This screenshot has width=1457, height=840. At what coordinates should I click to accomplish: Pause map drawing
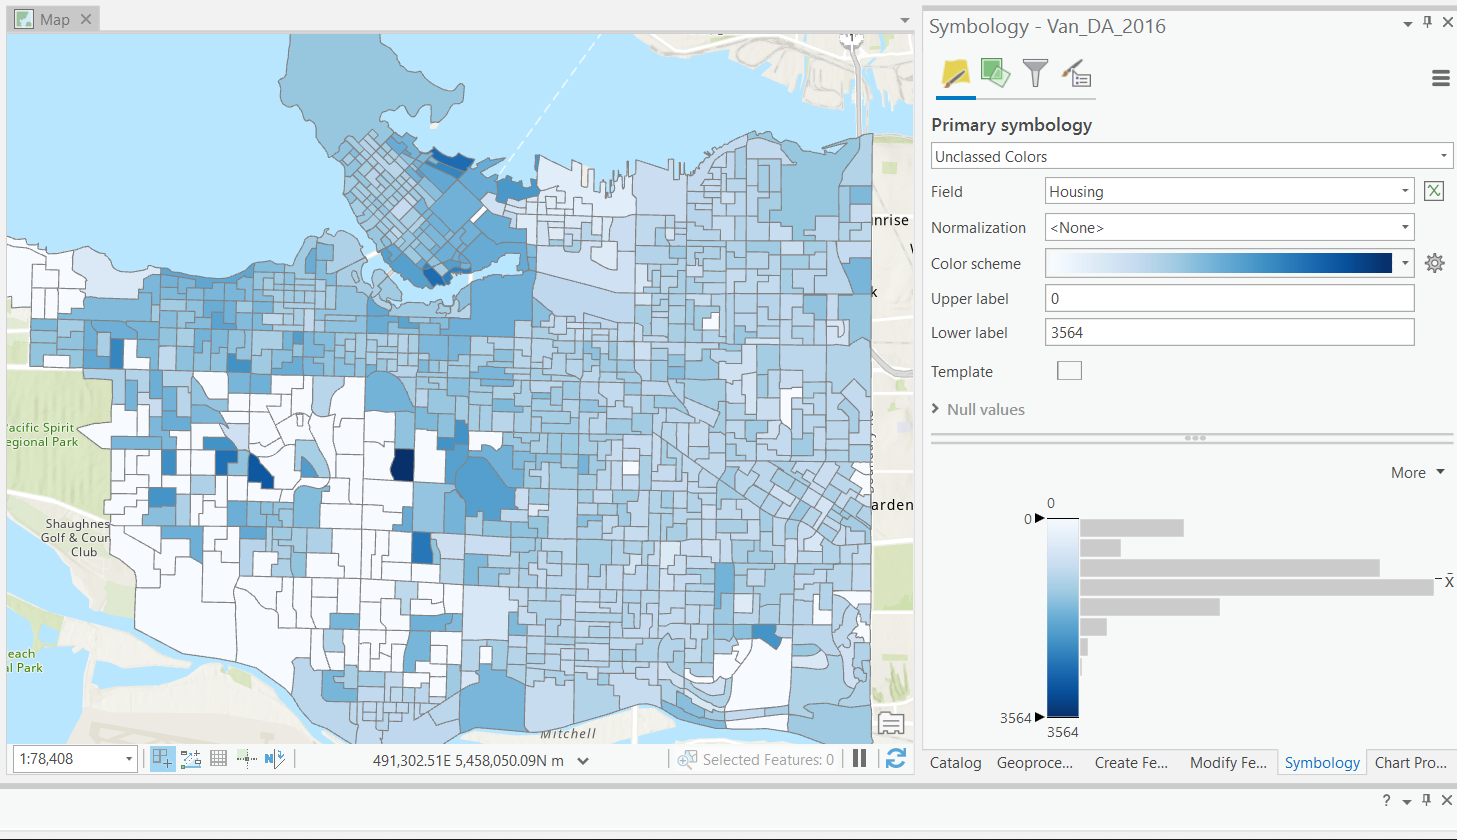click(859, 759)
